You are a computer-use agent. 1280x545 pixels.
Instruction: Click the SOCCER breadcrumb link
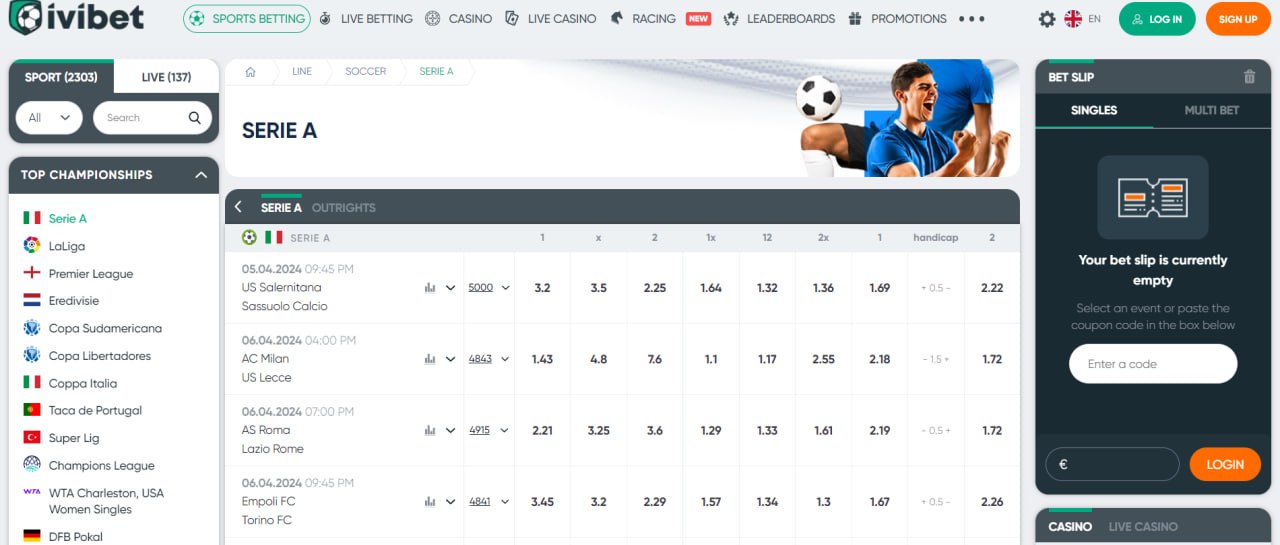[x=365, y=72]
